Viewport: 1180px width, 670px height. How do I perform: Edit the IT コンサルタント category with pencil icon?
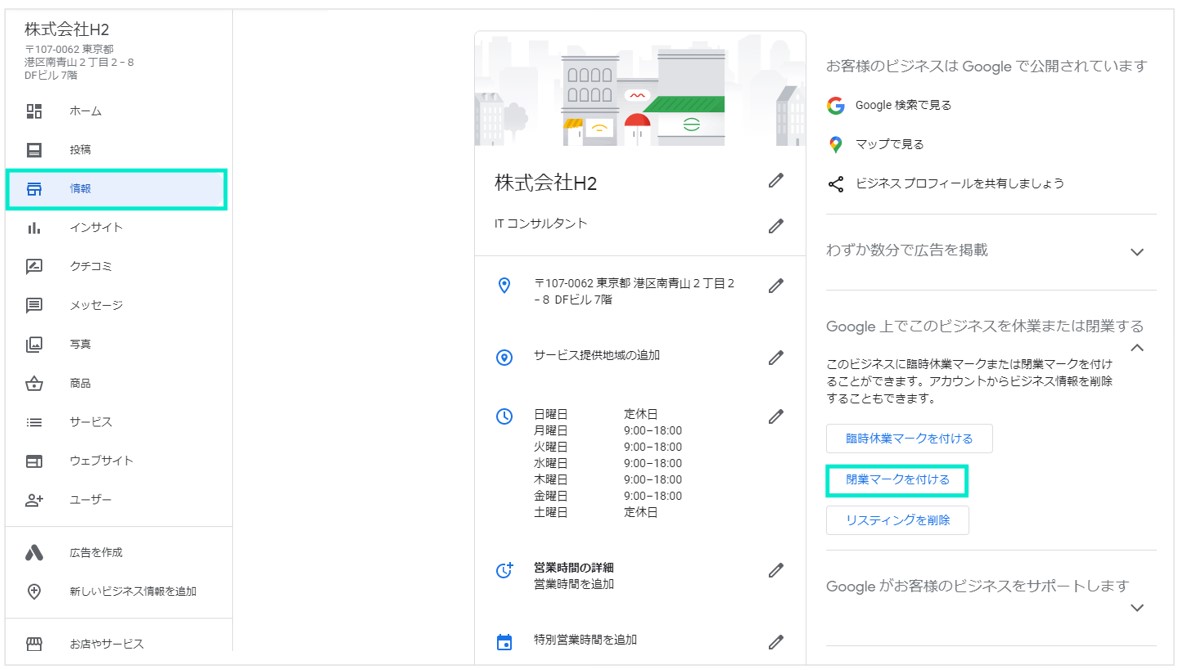point(775,226)
